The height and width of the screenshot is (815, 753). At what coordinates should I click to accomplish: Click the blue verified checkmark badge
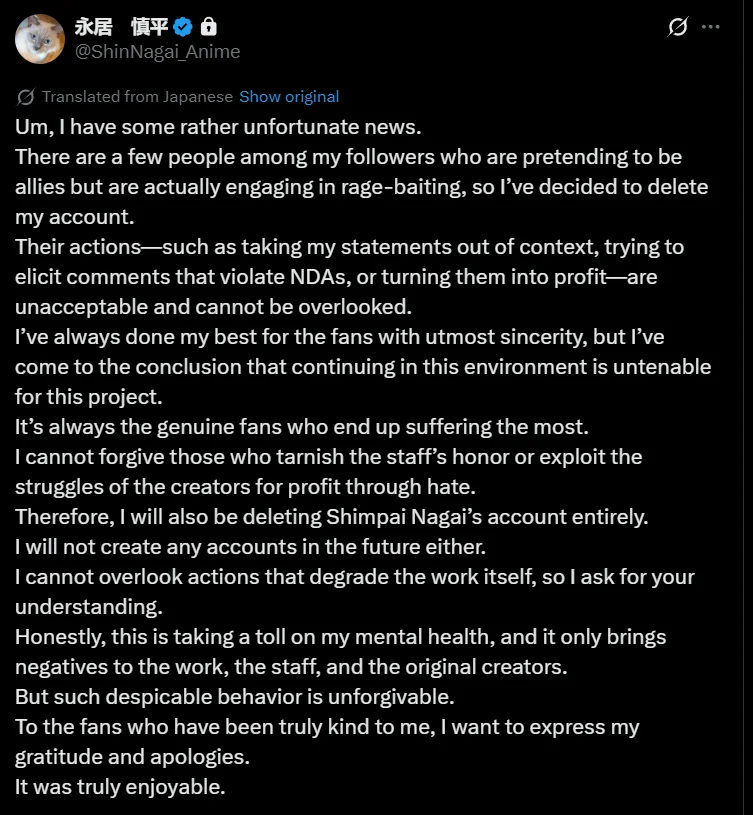click(182, 27)
